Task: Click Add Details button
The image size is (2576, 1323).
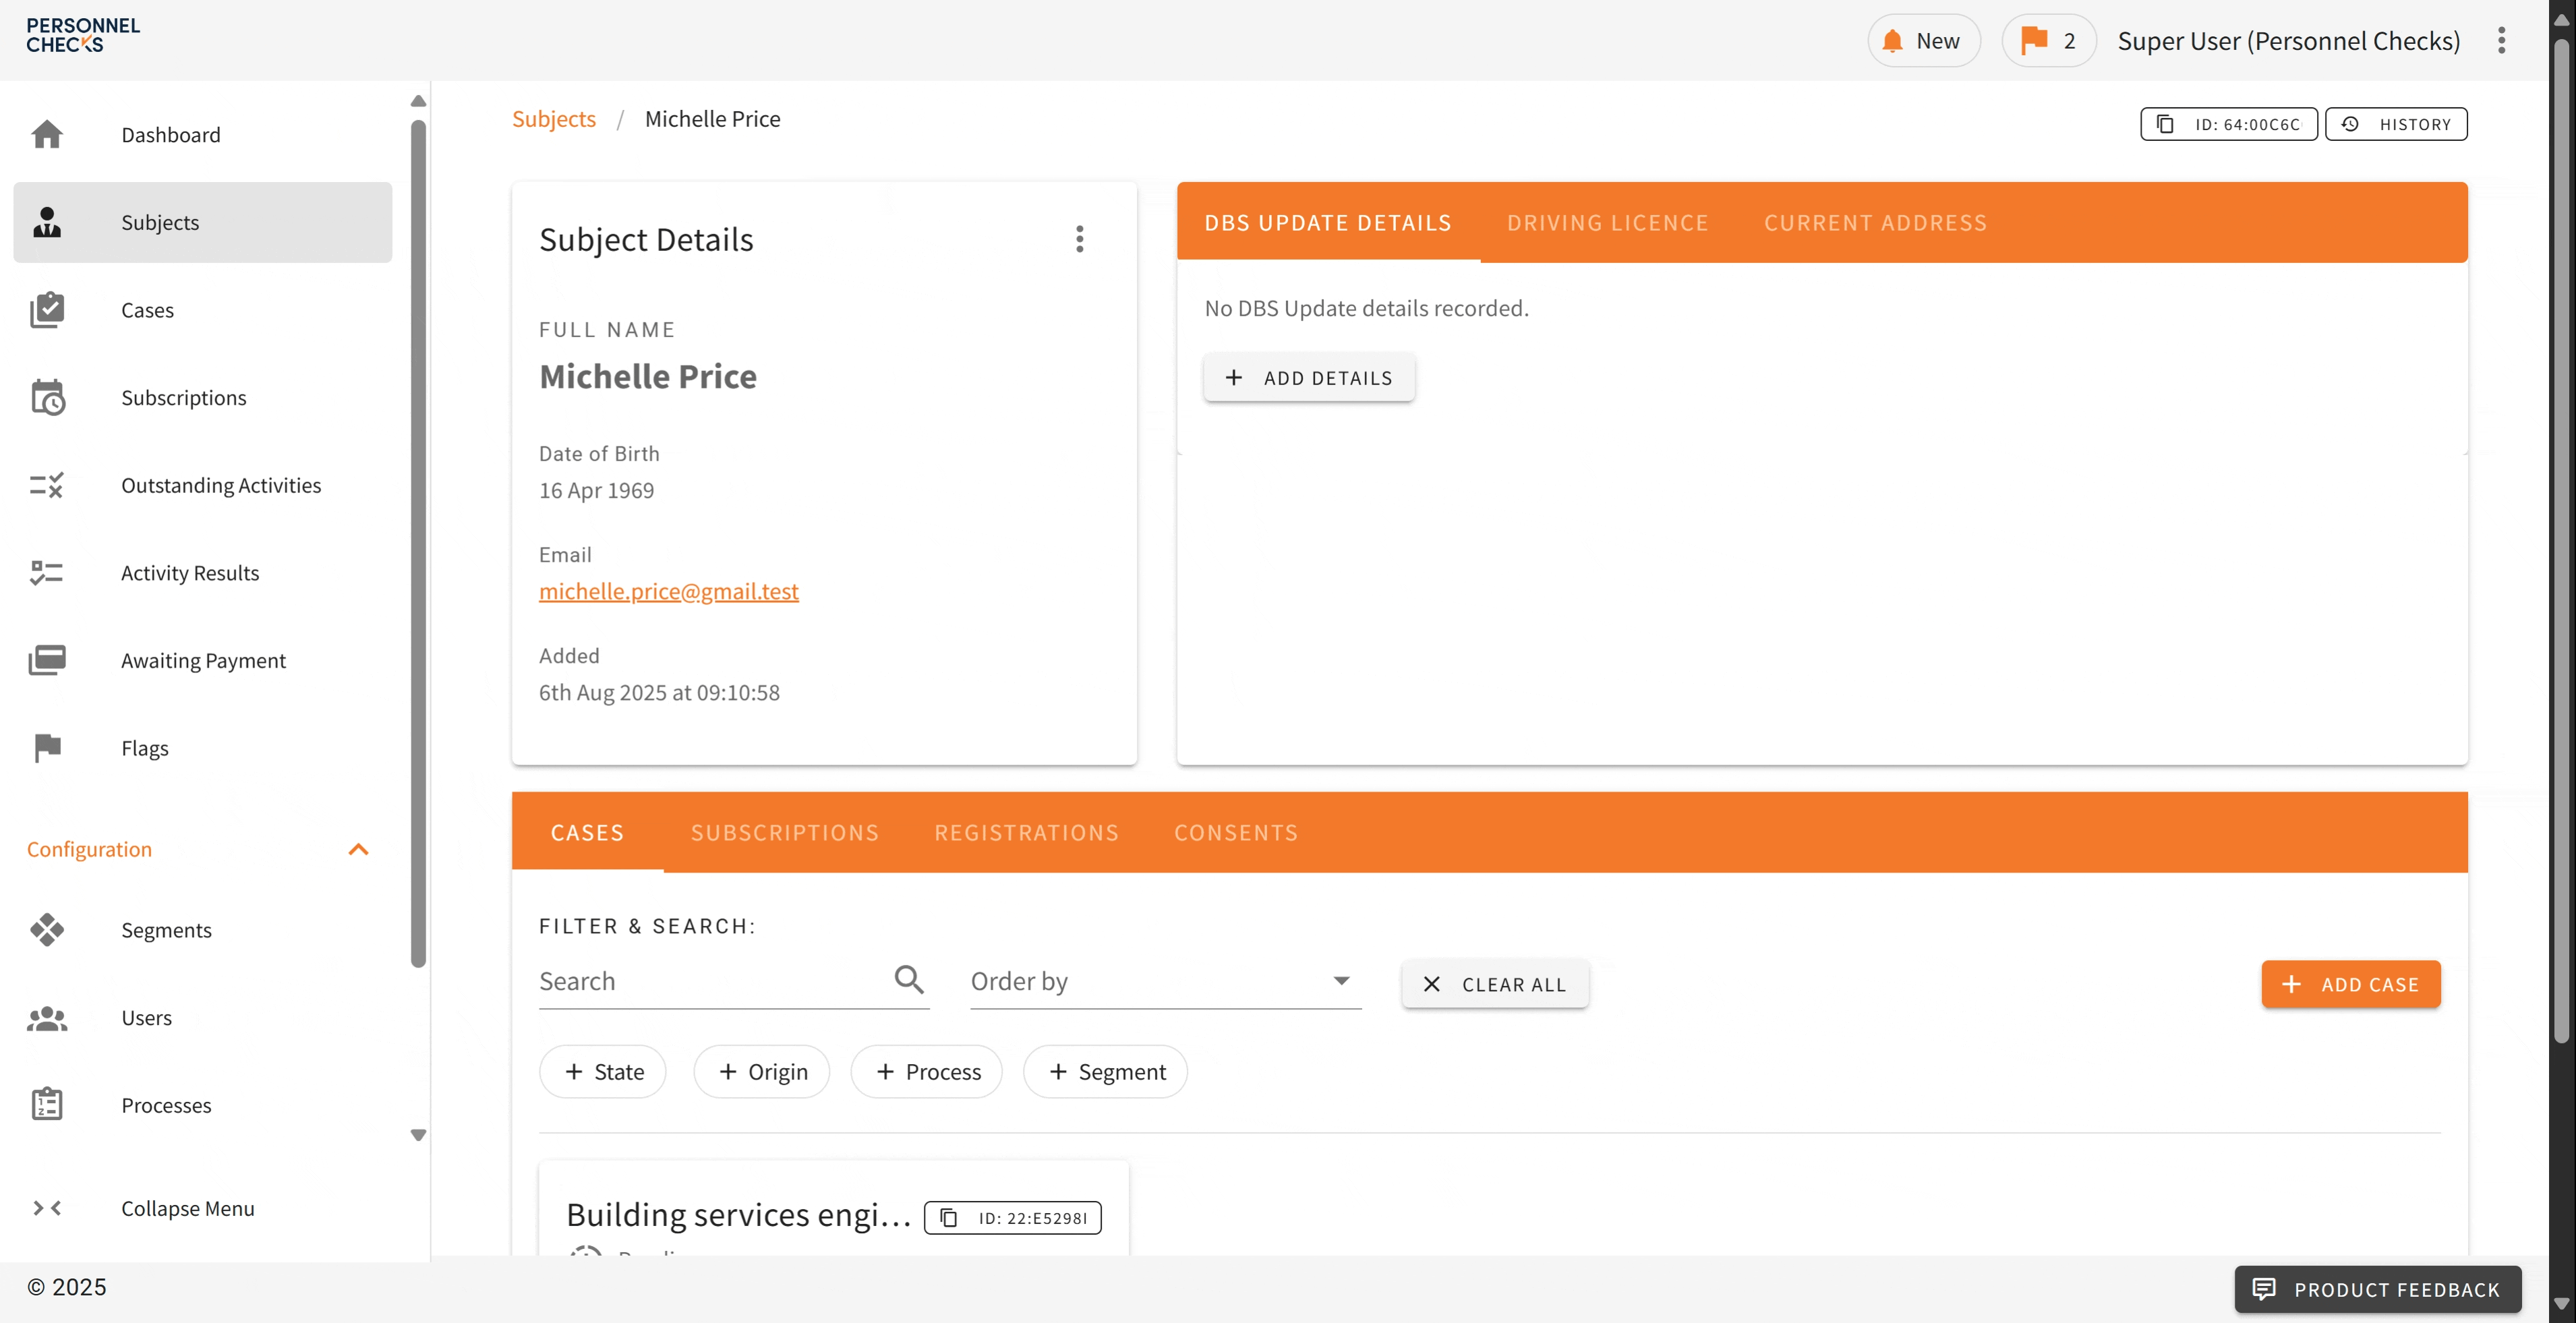Action: pyautogui.click(x=1309, y=378)
